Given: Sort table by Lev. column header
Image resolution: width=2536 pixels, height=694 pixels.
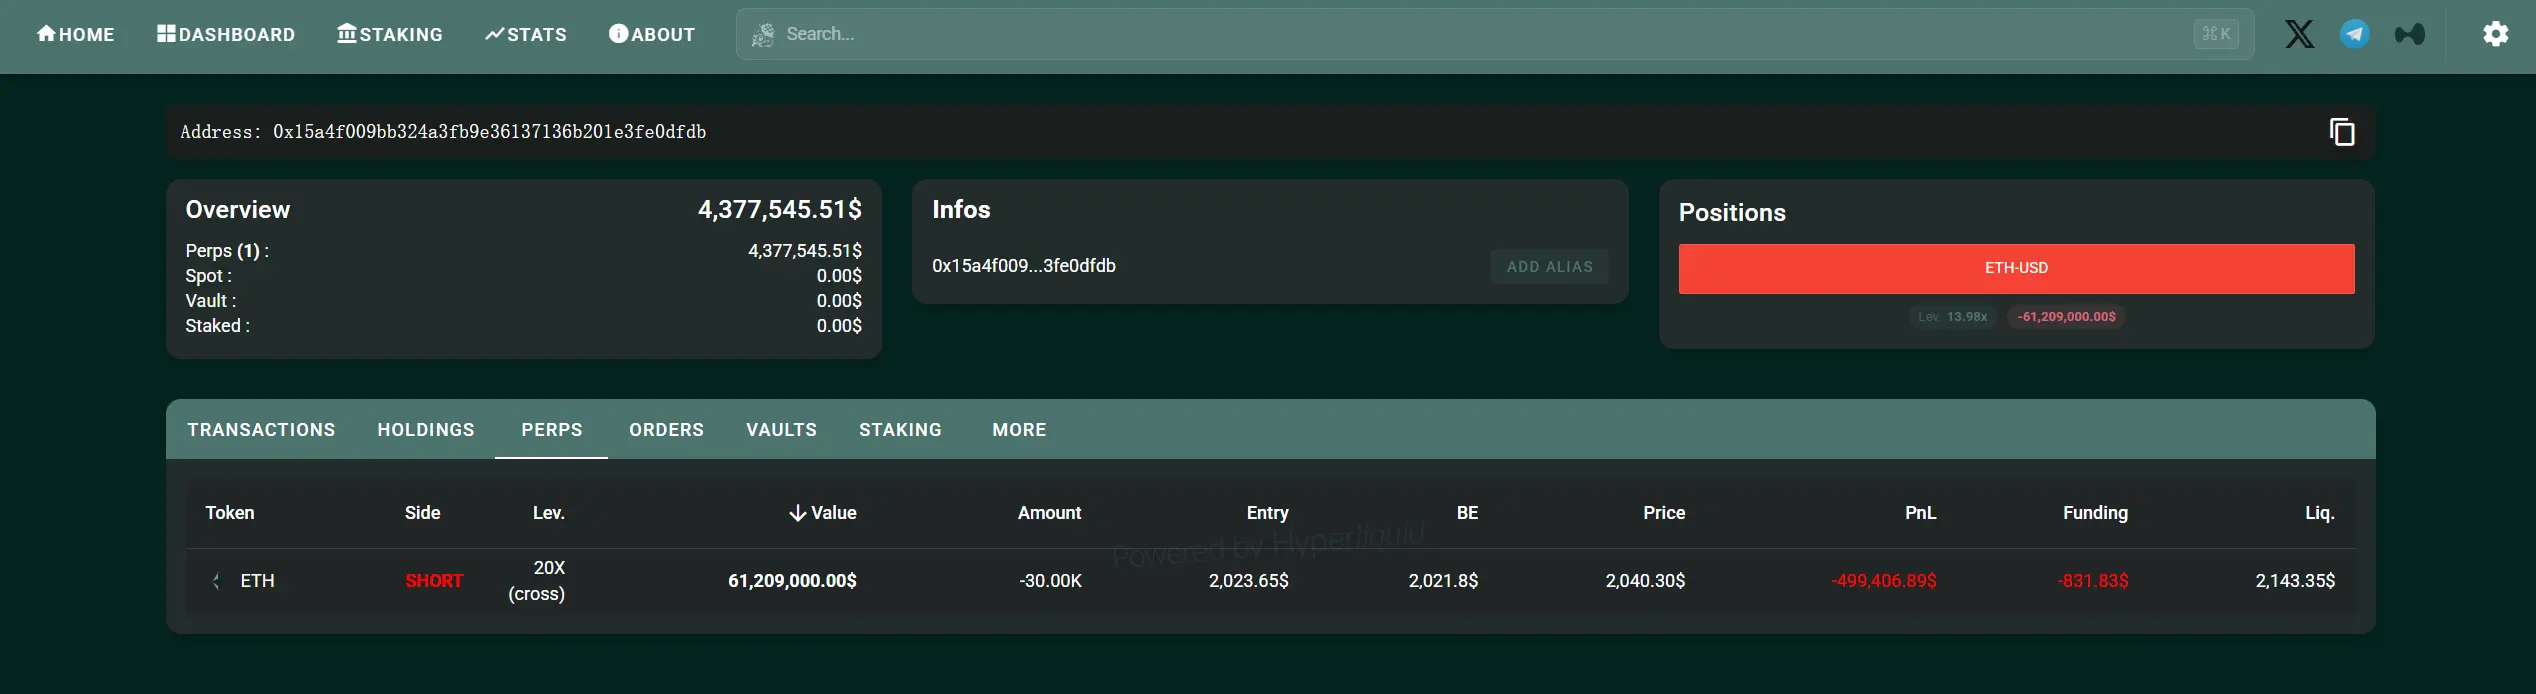Looking at the screenshot, I should click(x=548, y=513).
